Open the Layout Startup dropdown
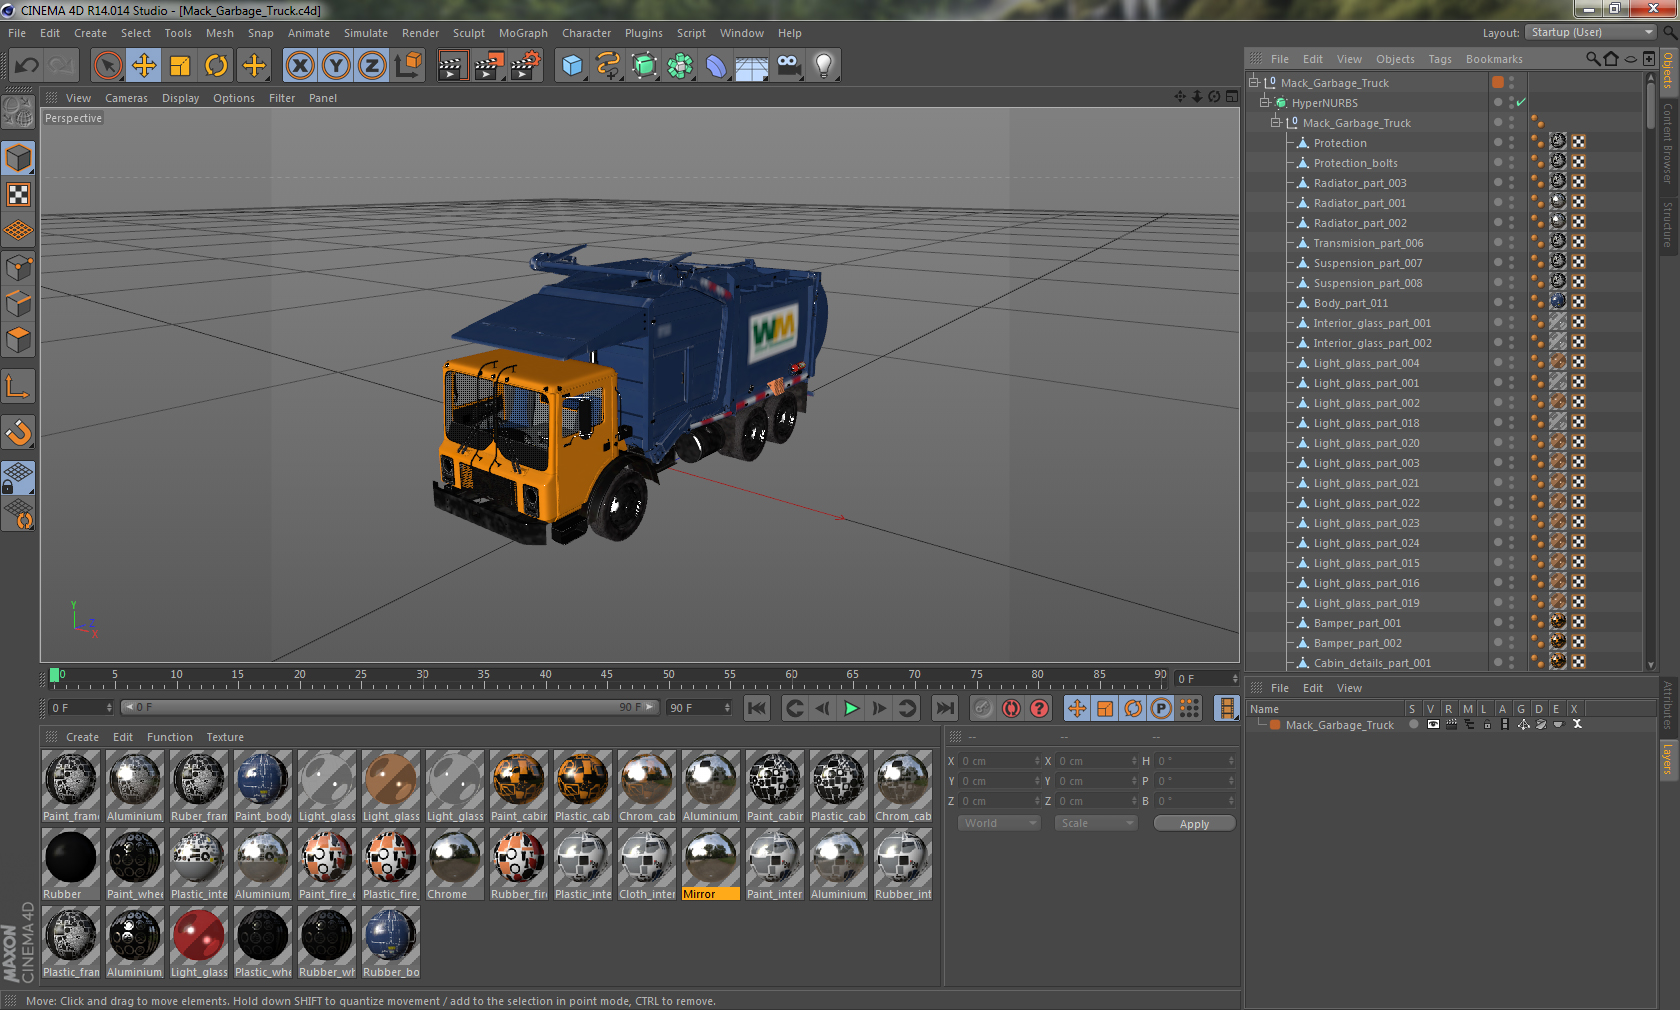 click(1592, 32)
